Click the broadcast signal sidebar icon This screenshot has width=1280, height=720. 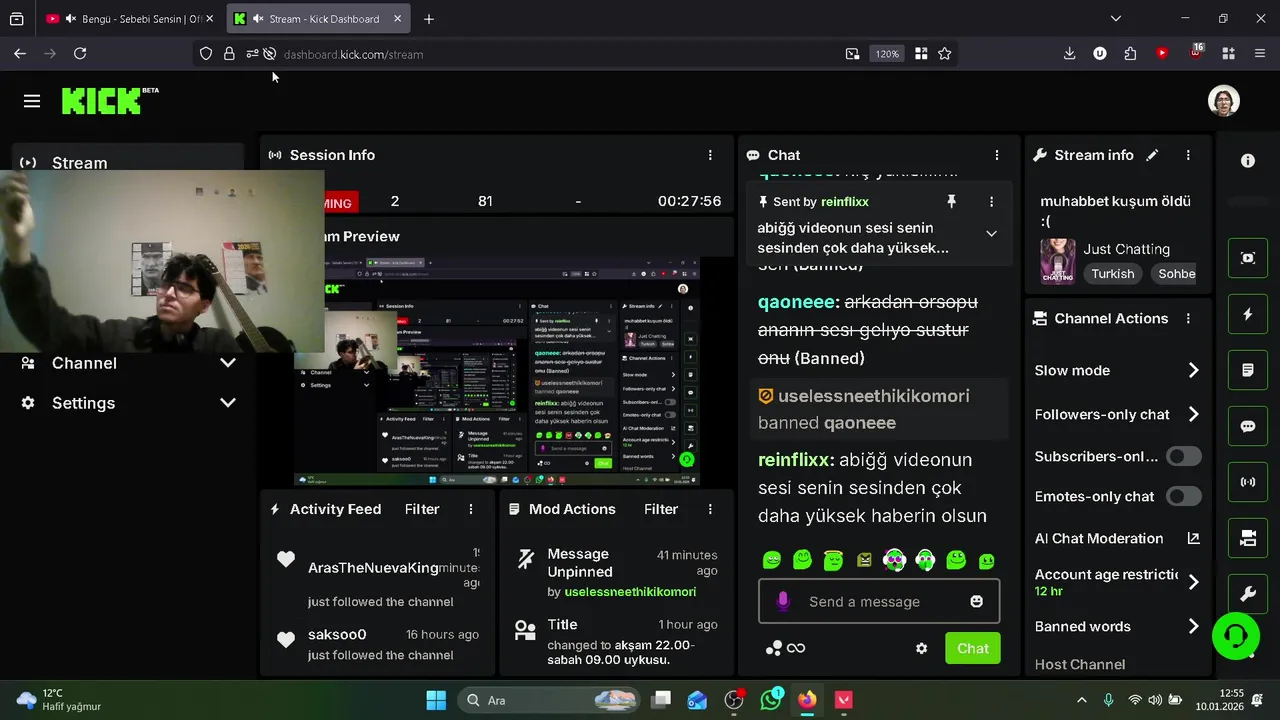(1248, 482)
